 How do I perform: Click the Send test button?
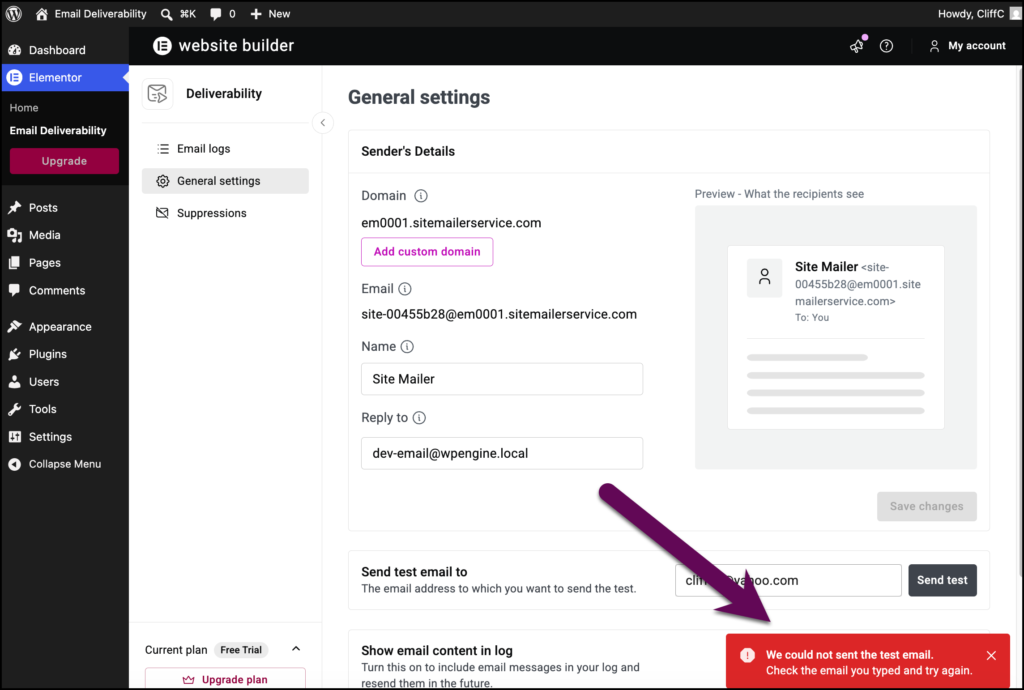[942, 580]
